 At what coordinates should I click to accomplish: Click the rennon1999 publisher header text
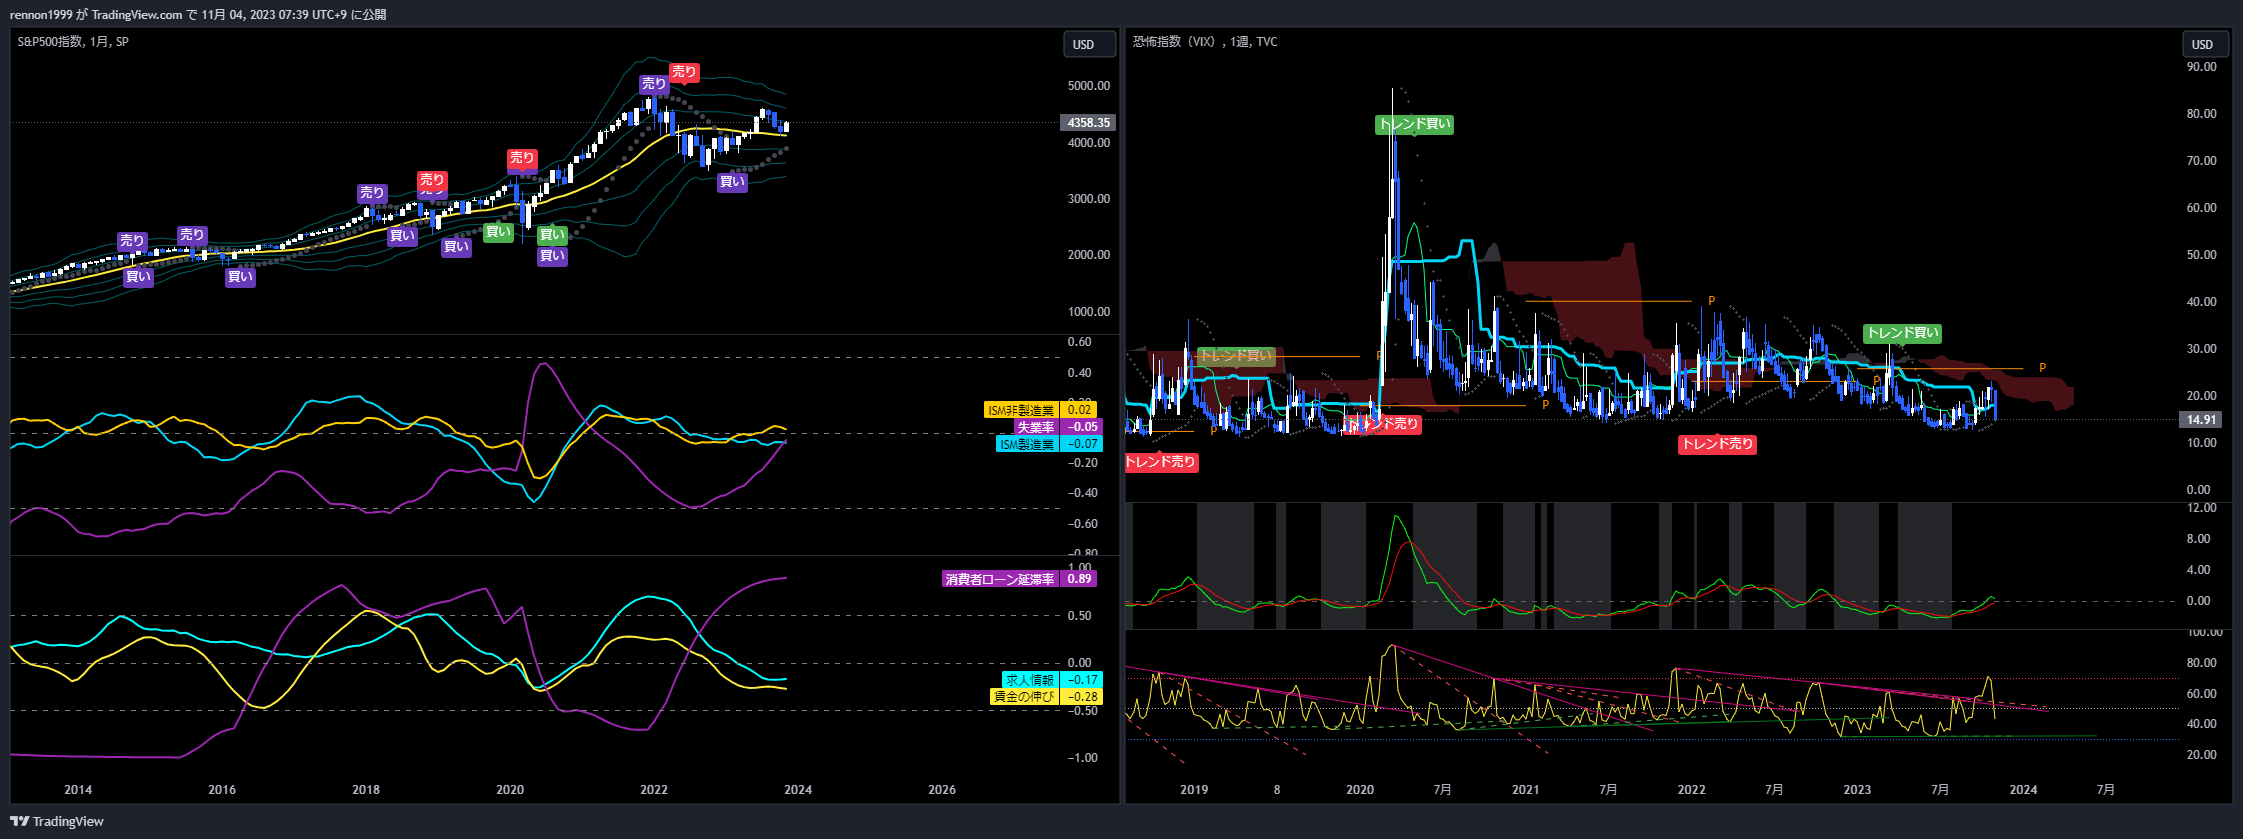tap(41, 14)
